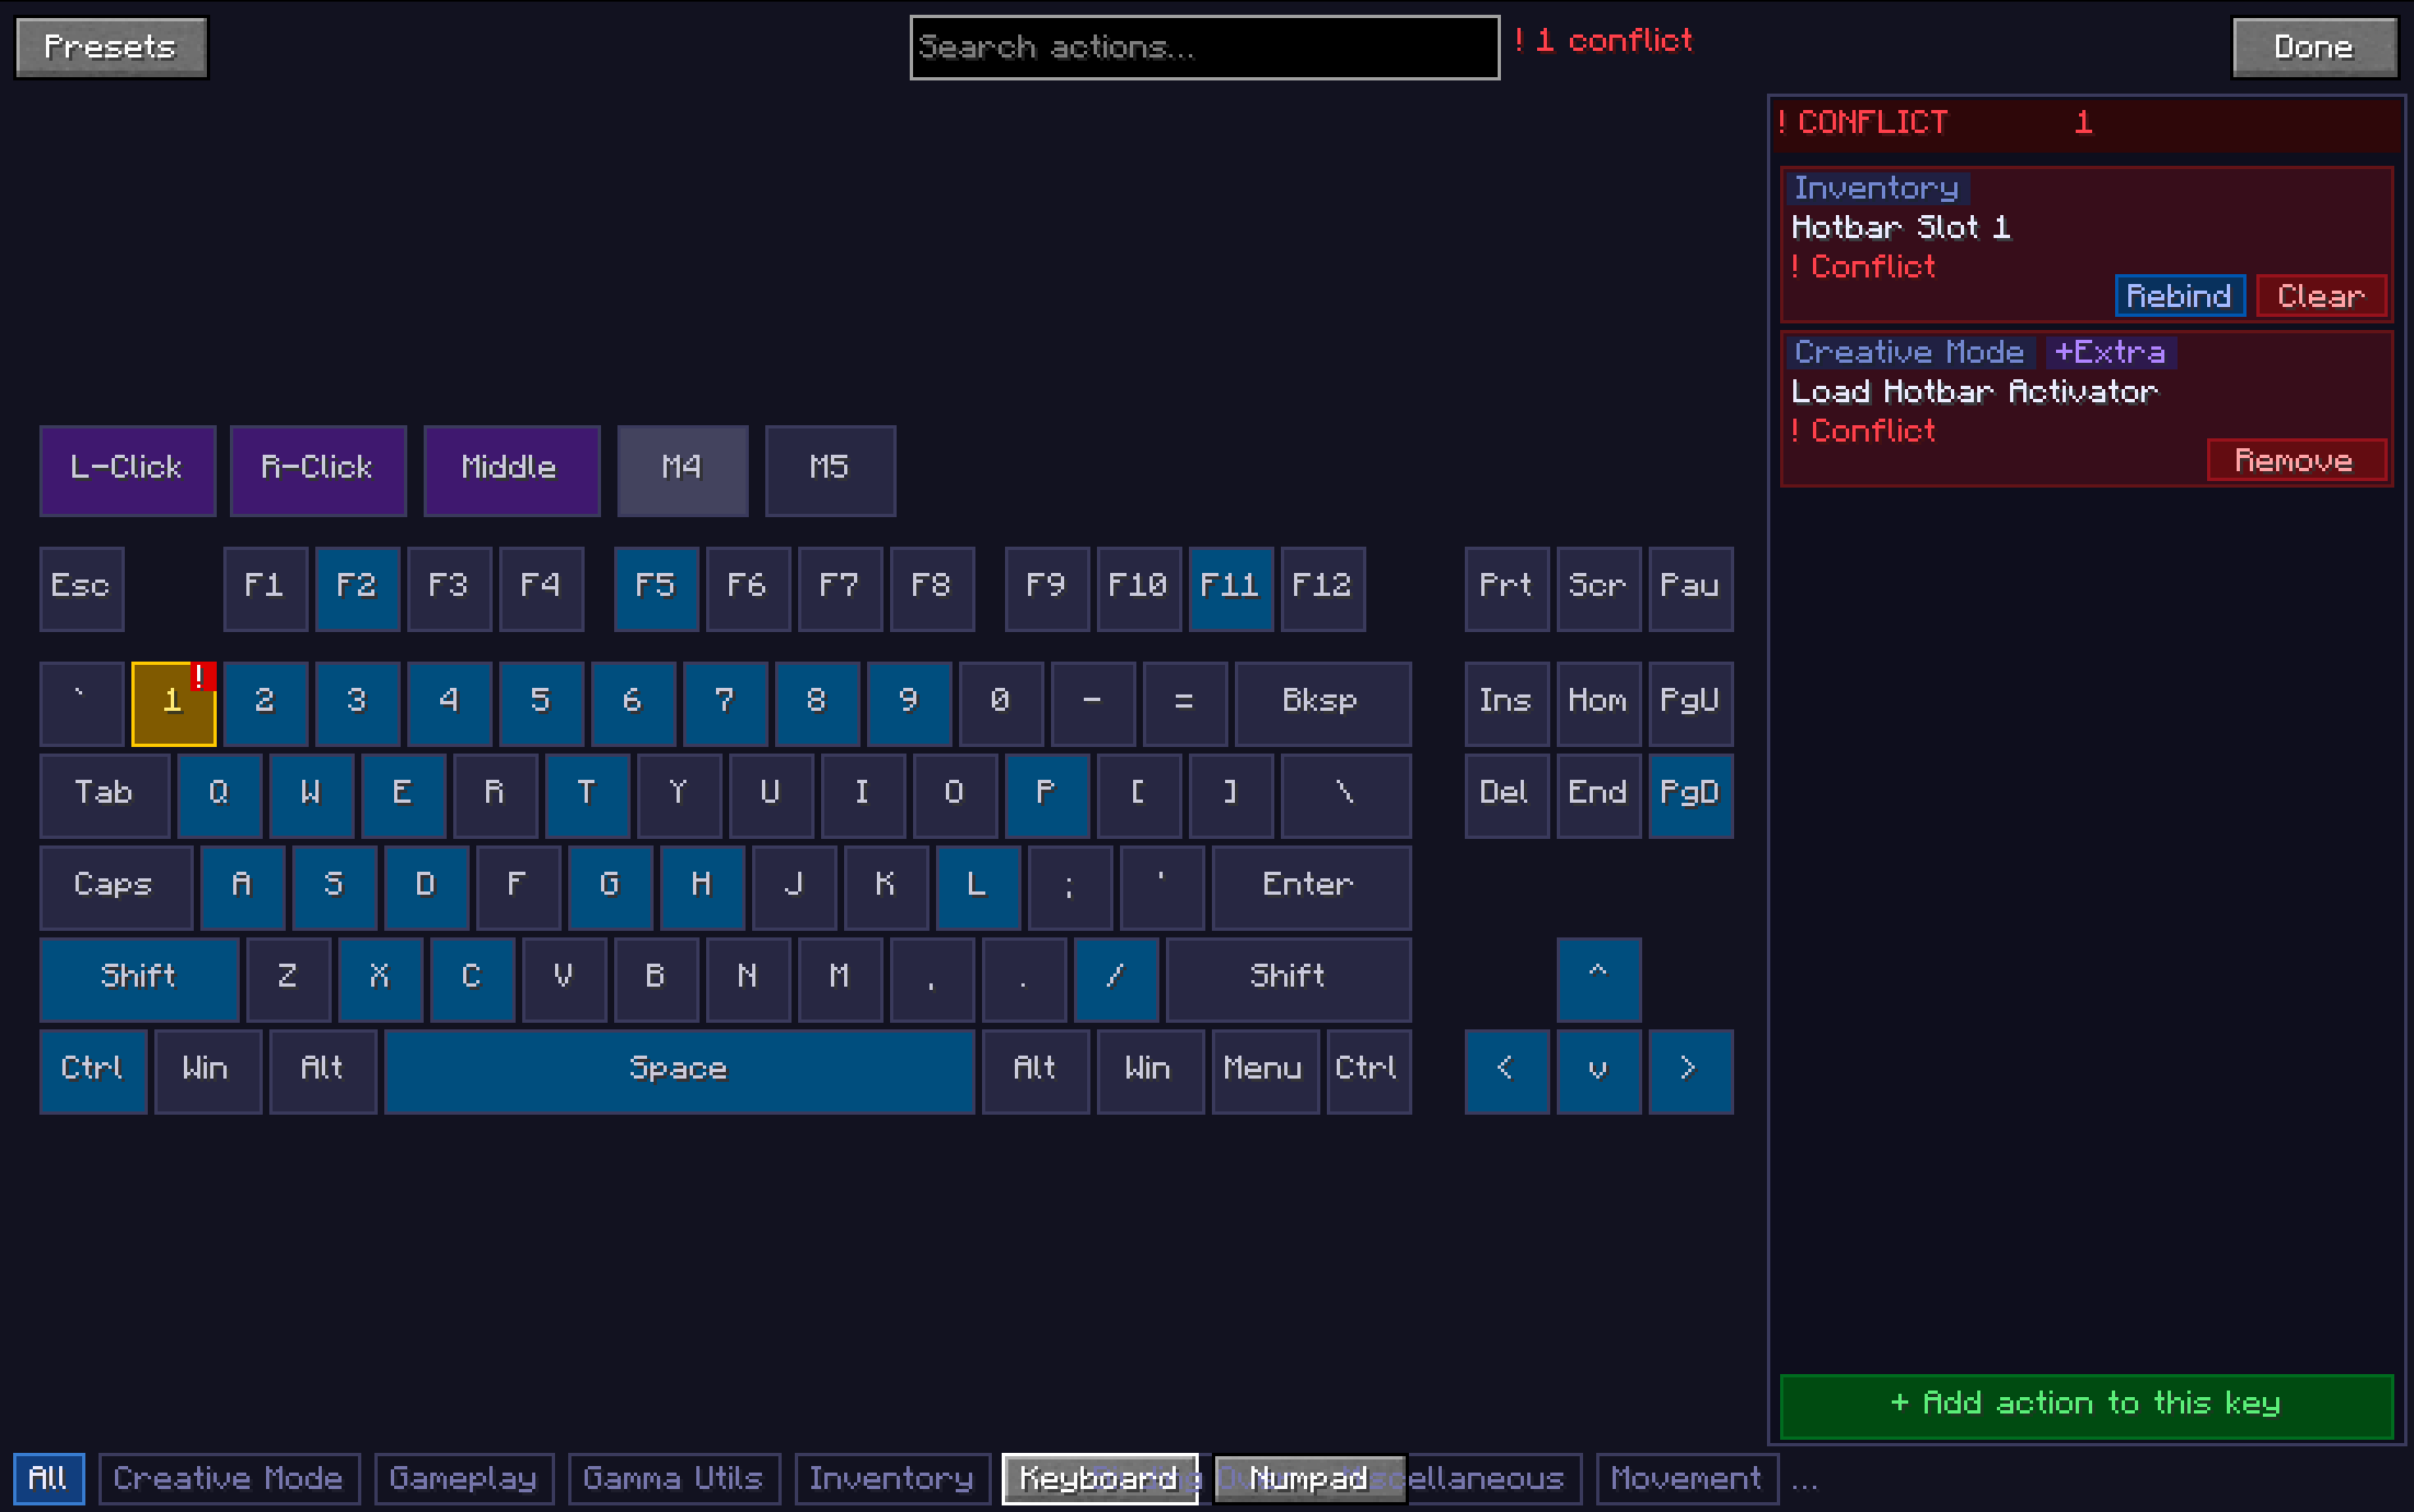Select the up arrow key
Image resolution: width=2414 pixels, height=1512 pixels.
pyautogui.click(x=1598, y=979)
